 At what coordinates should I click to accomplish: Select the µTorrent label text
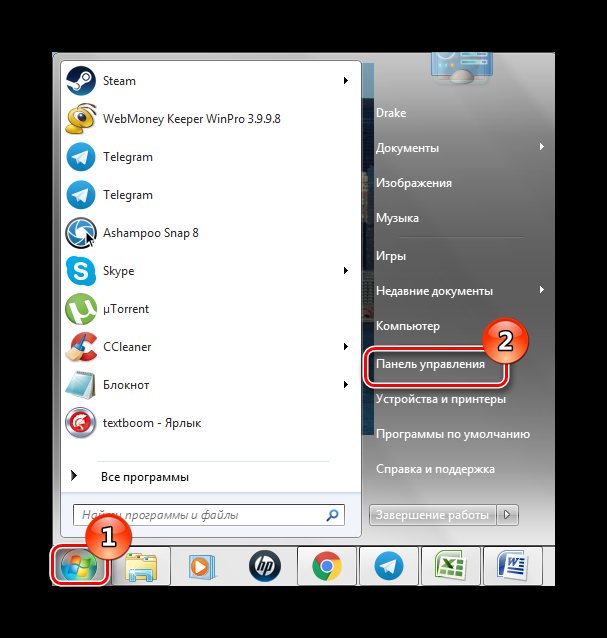point(126,309)
